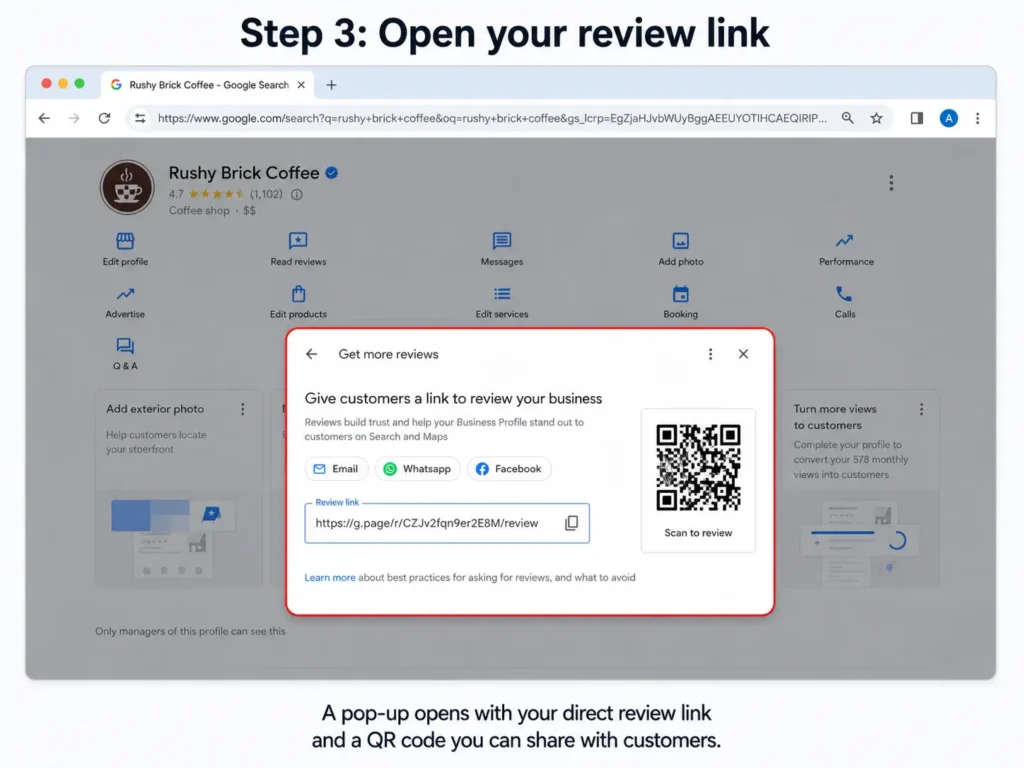The image size is (1024, 768).
Task: Close the Get more reviews dialog
Action: click(x=743, y=354)
